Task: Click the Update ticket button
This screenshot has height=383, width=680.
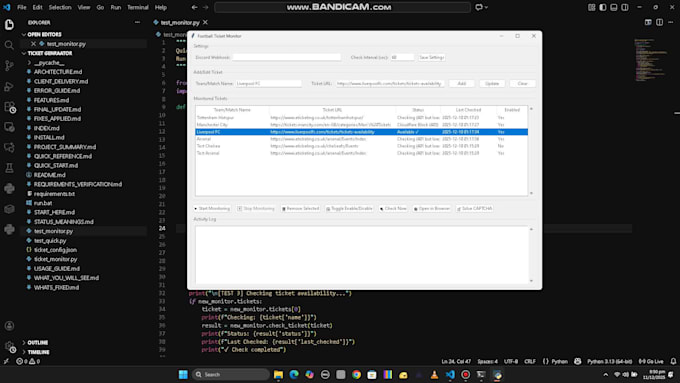Action: tap(492, 83)
